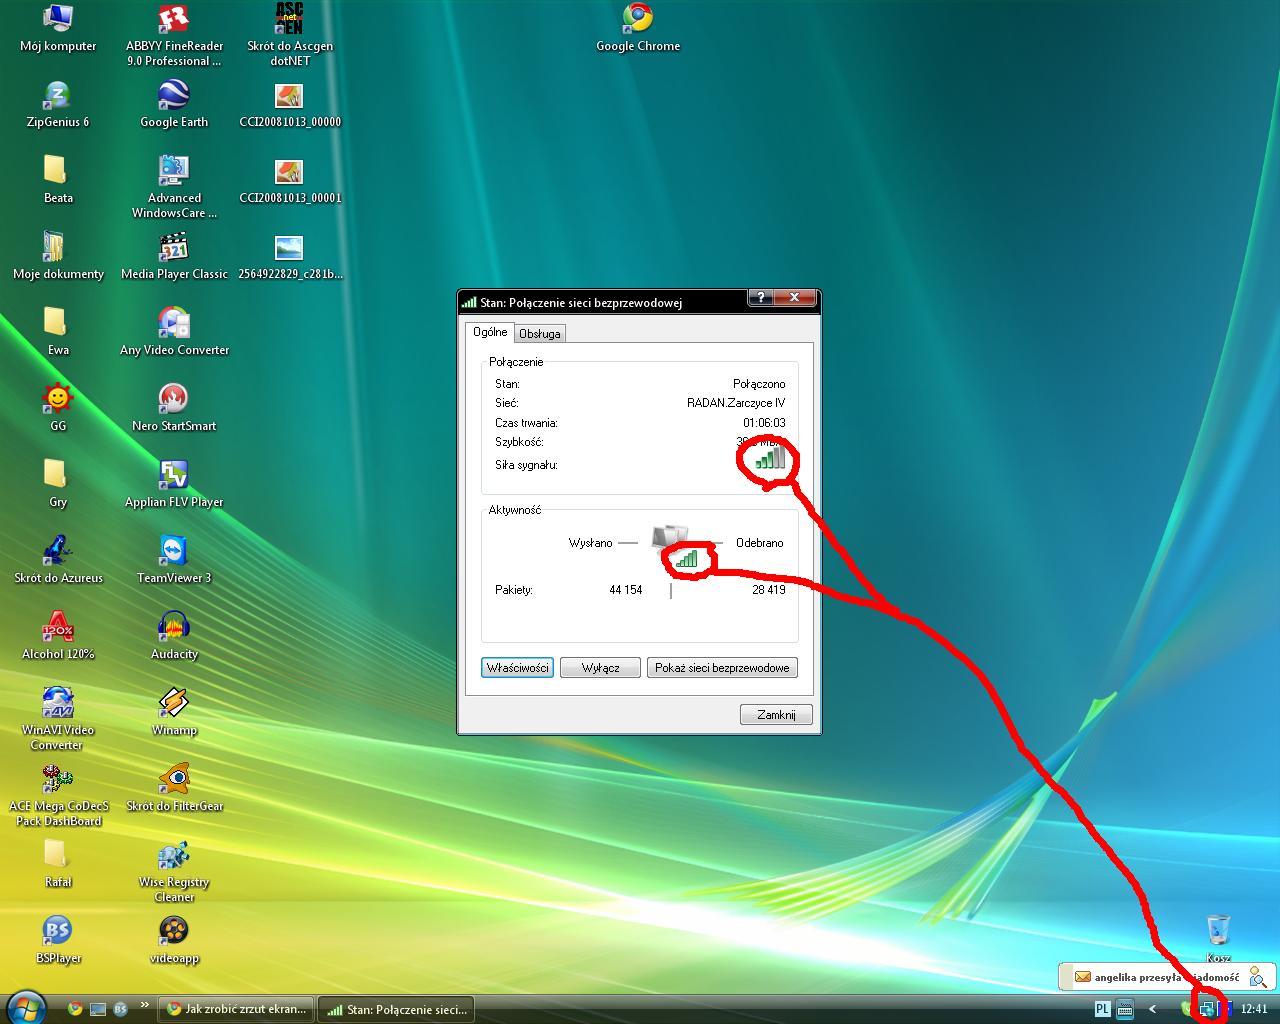Image resolution: width=1280 pixels, height=1024 pixels.
Task: Launch Google Earth desktop icon
Action: 174,104
